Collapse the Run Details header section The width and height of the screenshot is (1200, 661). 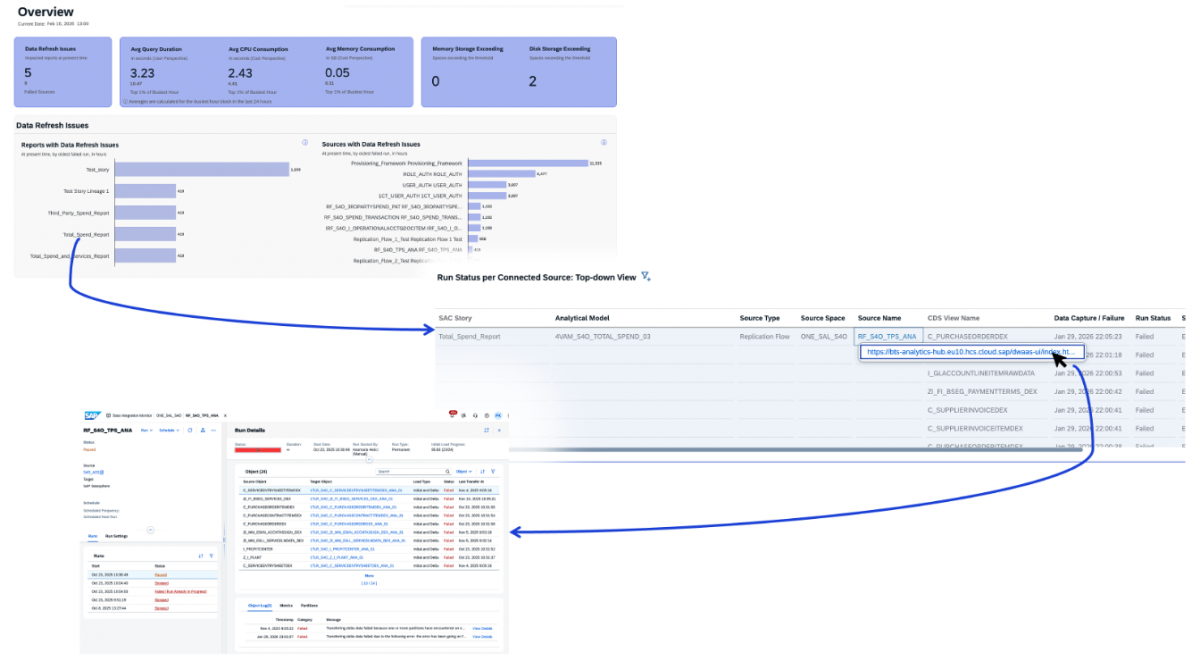coord(369,460)
